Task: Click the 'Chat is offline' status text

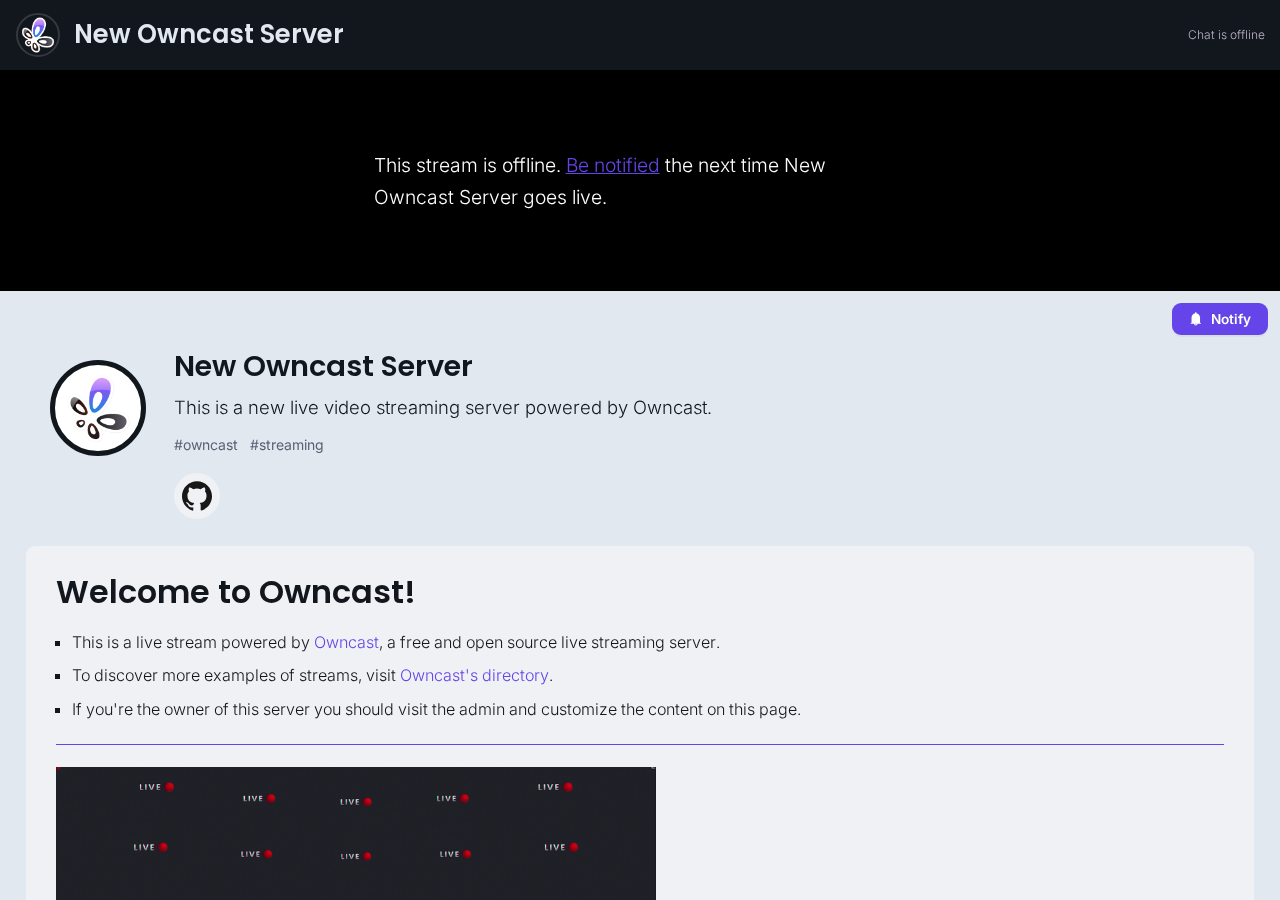Action: pyautogui.click(x=1226, y=35)
